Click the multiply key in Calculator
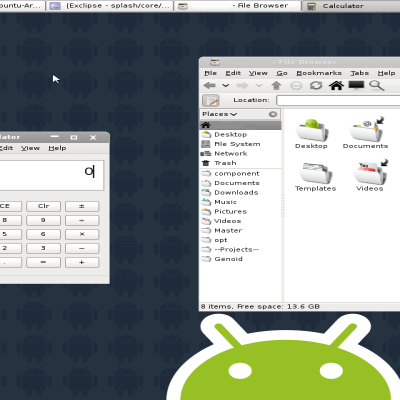The height and width of the screenshot is (400, 400). [82, 234]
